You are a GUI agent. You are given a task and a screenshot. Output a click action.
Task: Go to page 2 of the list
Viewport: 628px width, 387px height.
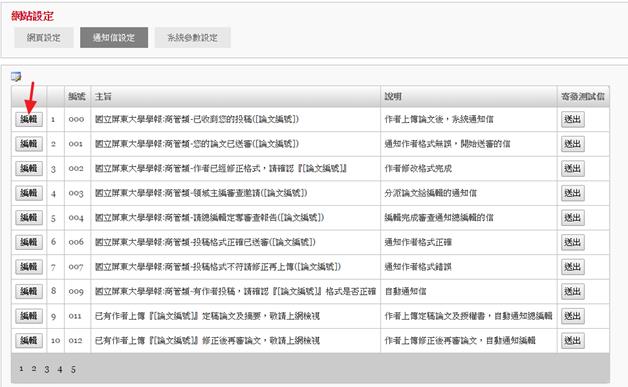34,369
